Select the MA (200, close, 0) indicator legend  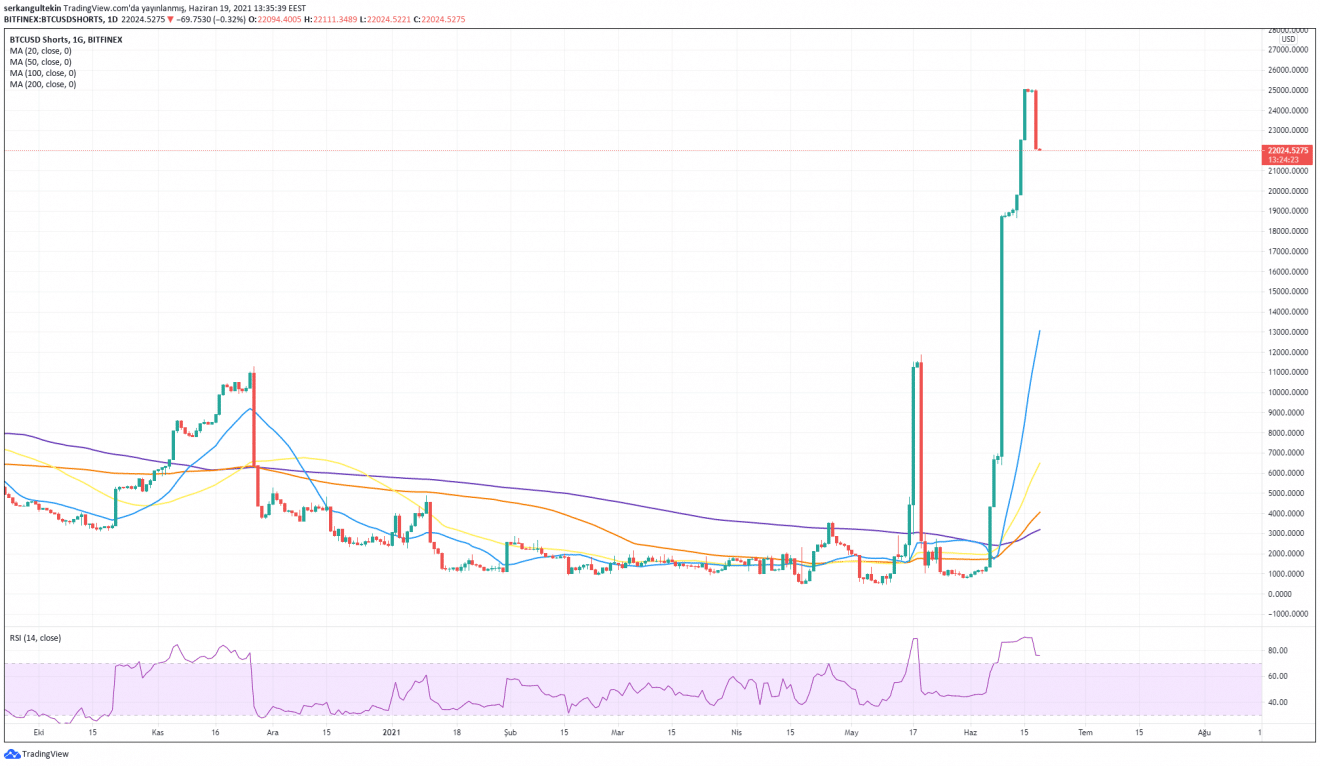tap(43, 84)
